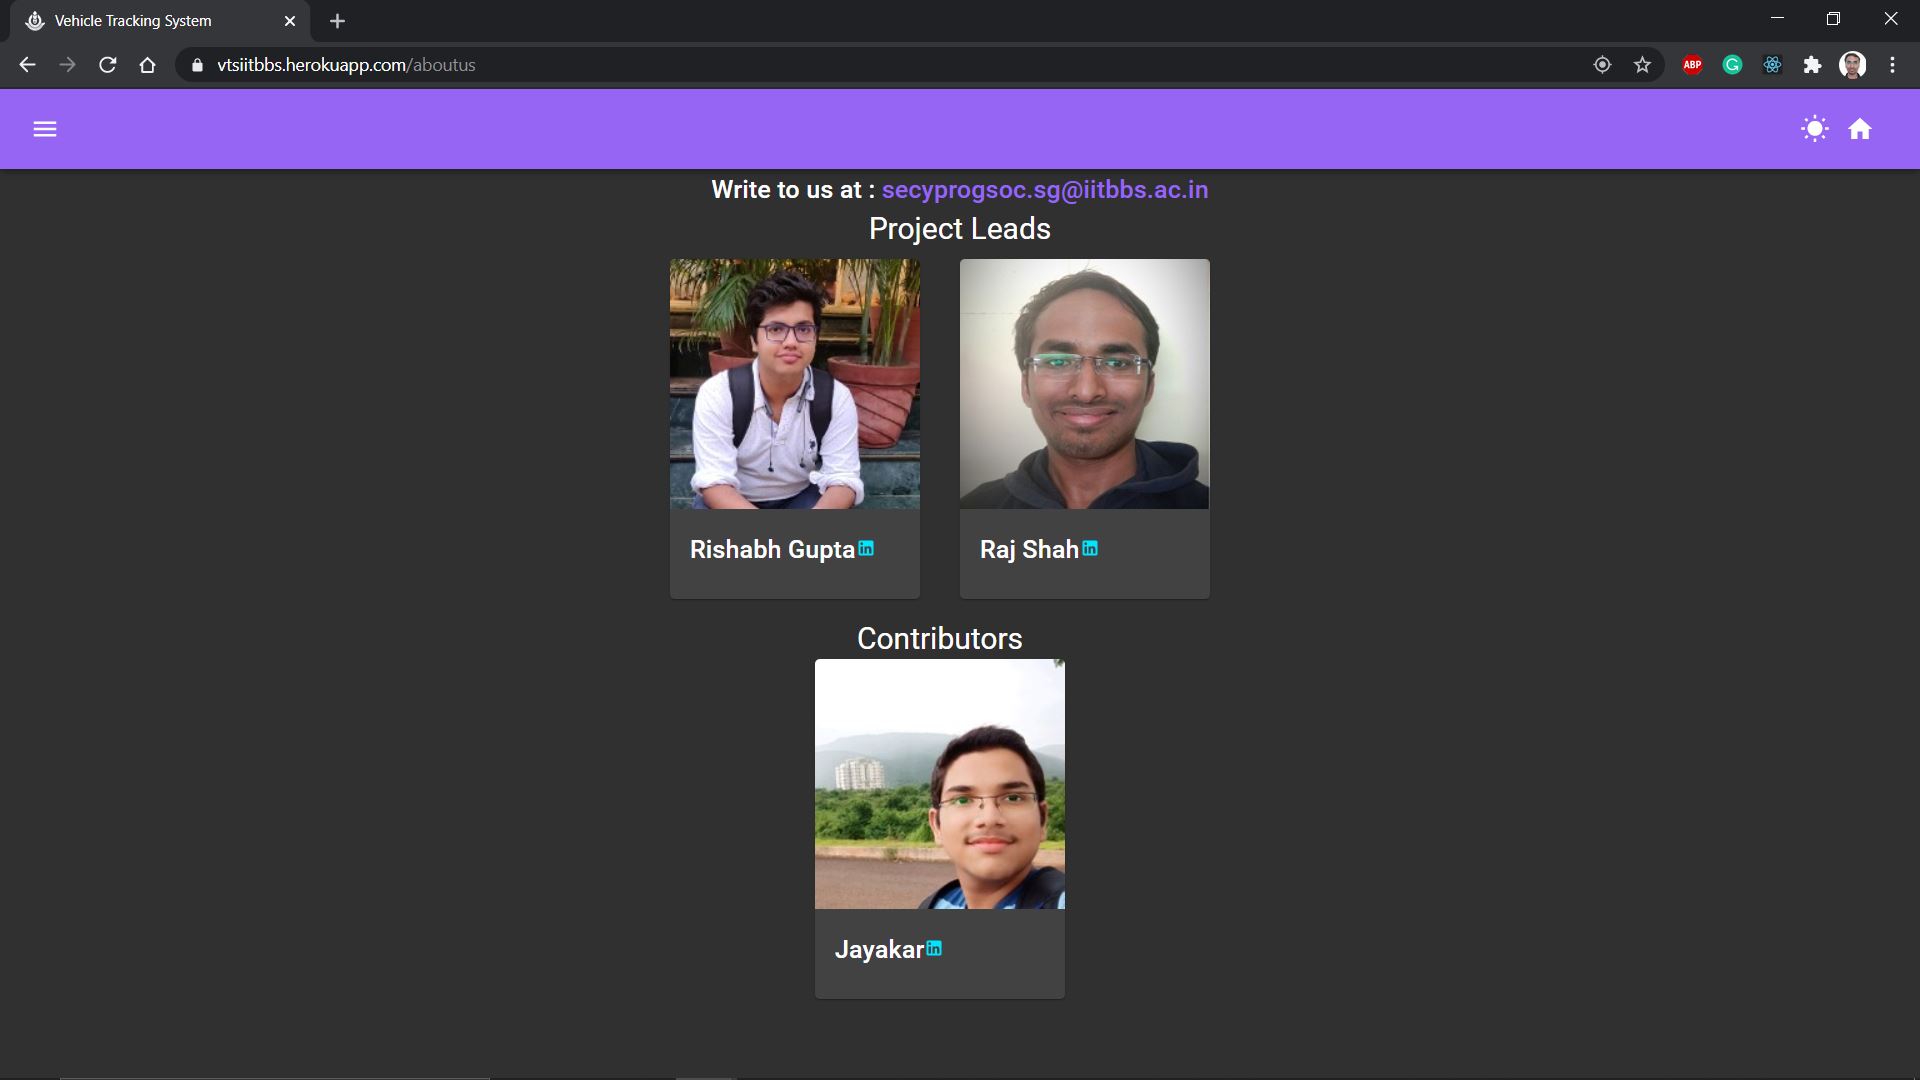Click Rishabh Gupta's profile photo
Viewport: 1920px width, 1080px height.
[794, 384]
